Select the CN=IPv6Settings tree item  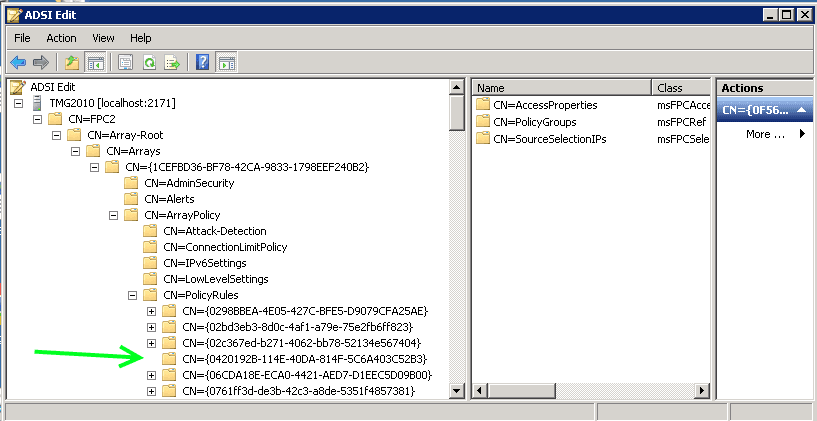pyautogui.click(x=205, y=263)
